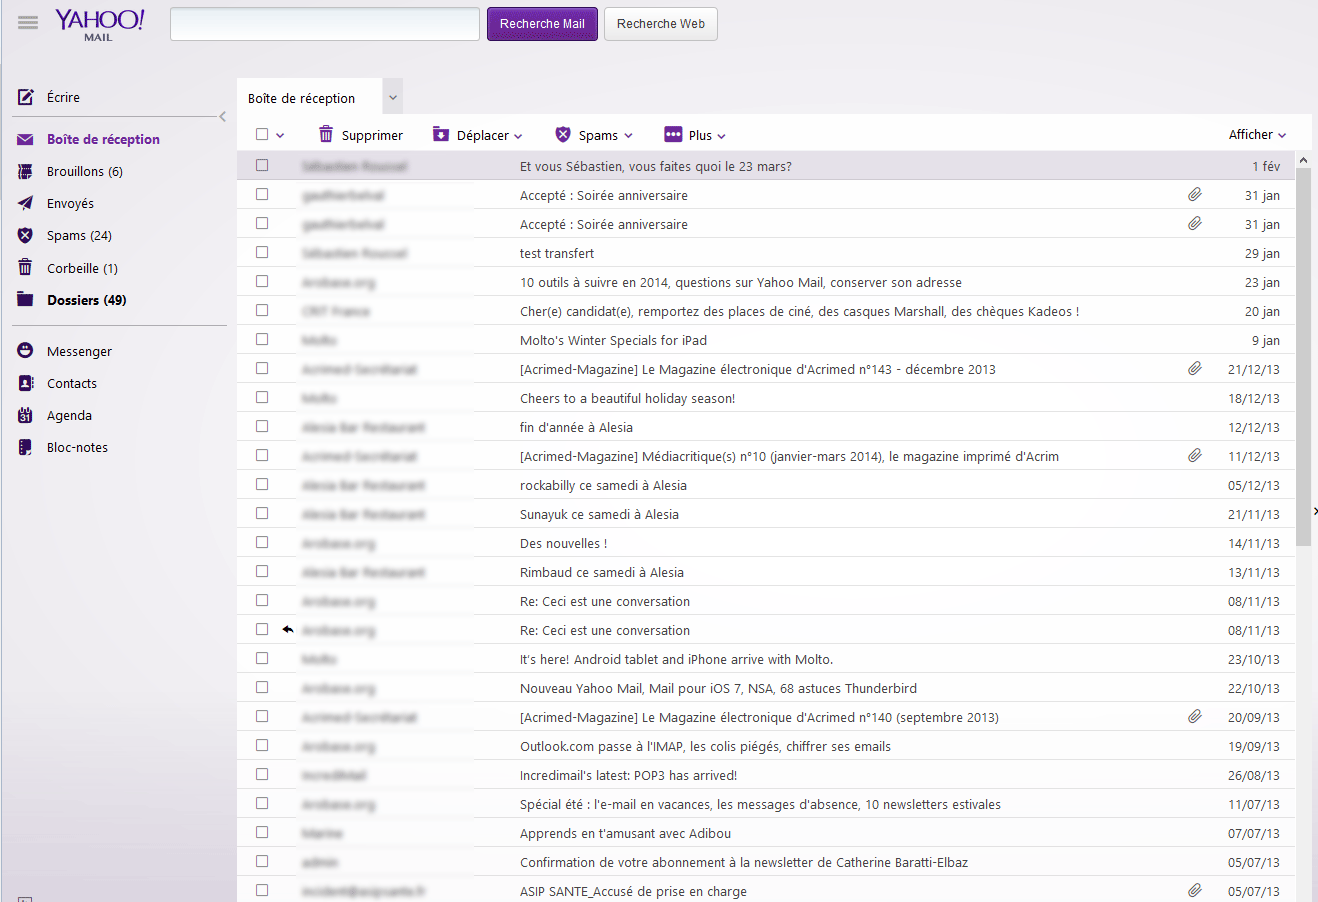Toggle the select-all checkbox in toolbar

(x=262, y=134)
